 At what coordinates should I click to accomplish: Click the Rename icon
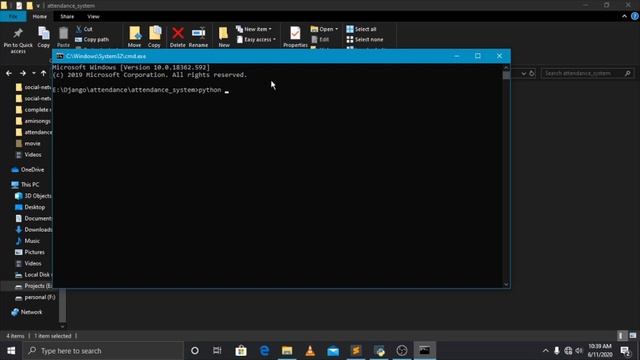(199, 33)
